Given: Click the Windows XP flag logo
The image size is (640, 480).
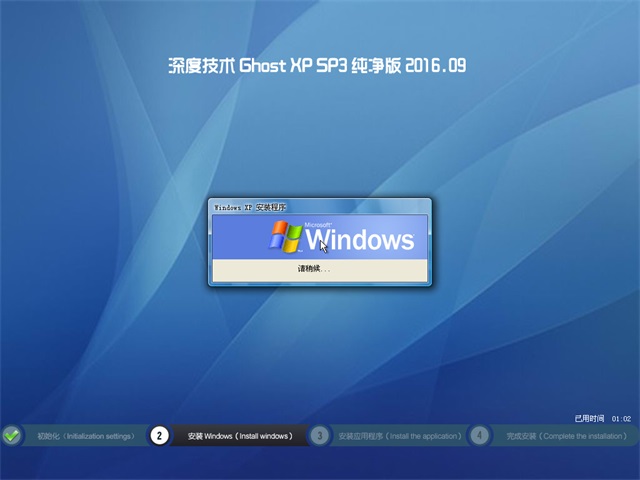Looking at the screenshot, I should [286, 236].
